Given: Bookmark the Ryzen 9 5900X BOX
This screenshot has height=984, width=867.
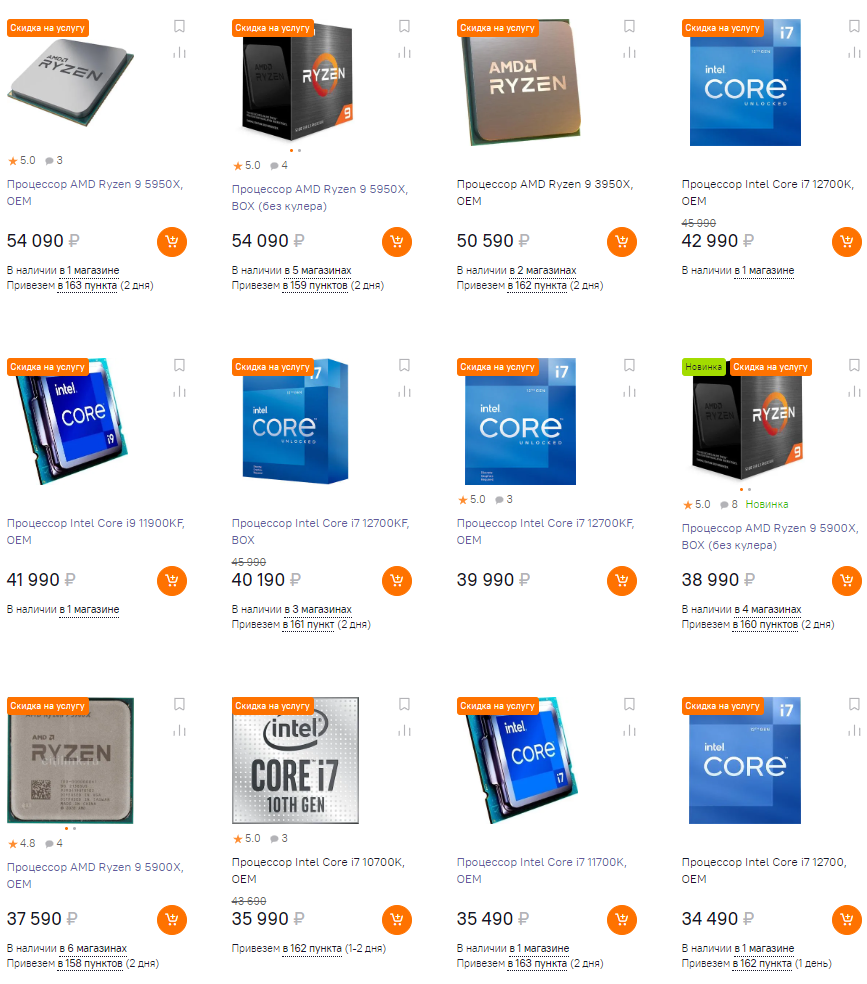Looking at the screenshot, I should [x=854, y=365].
